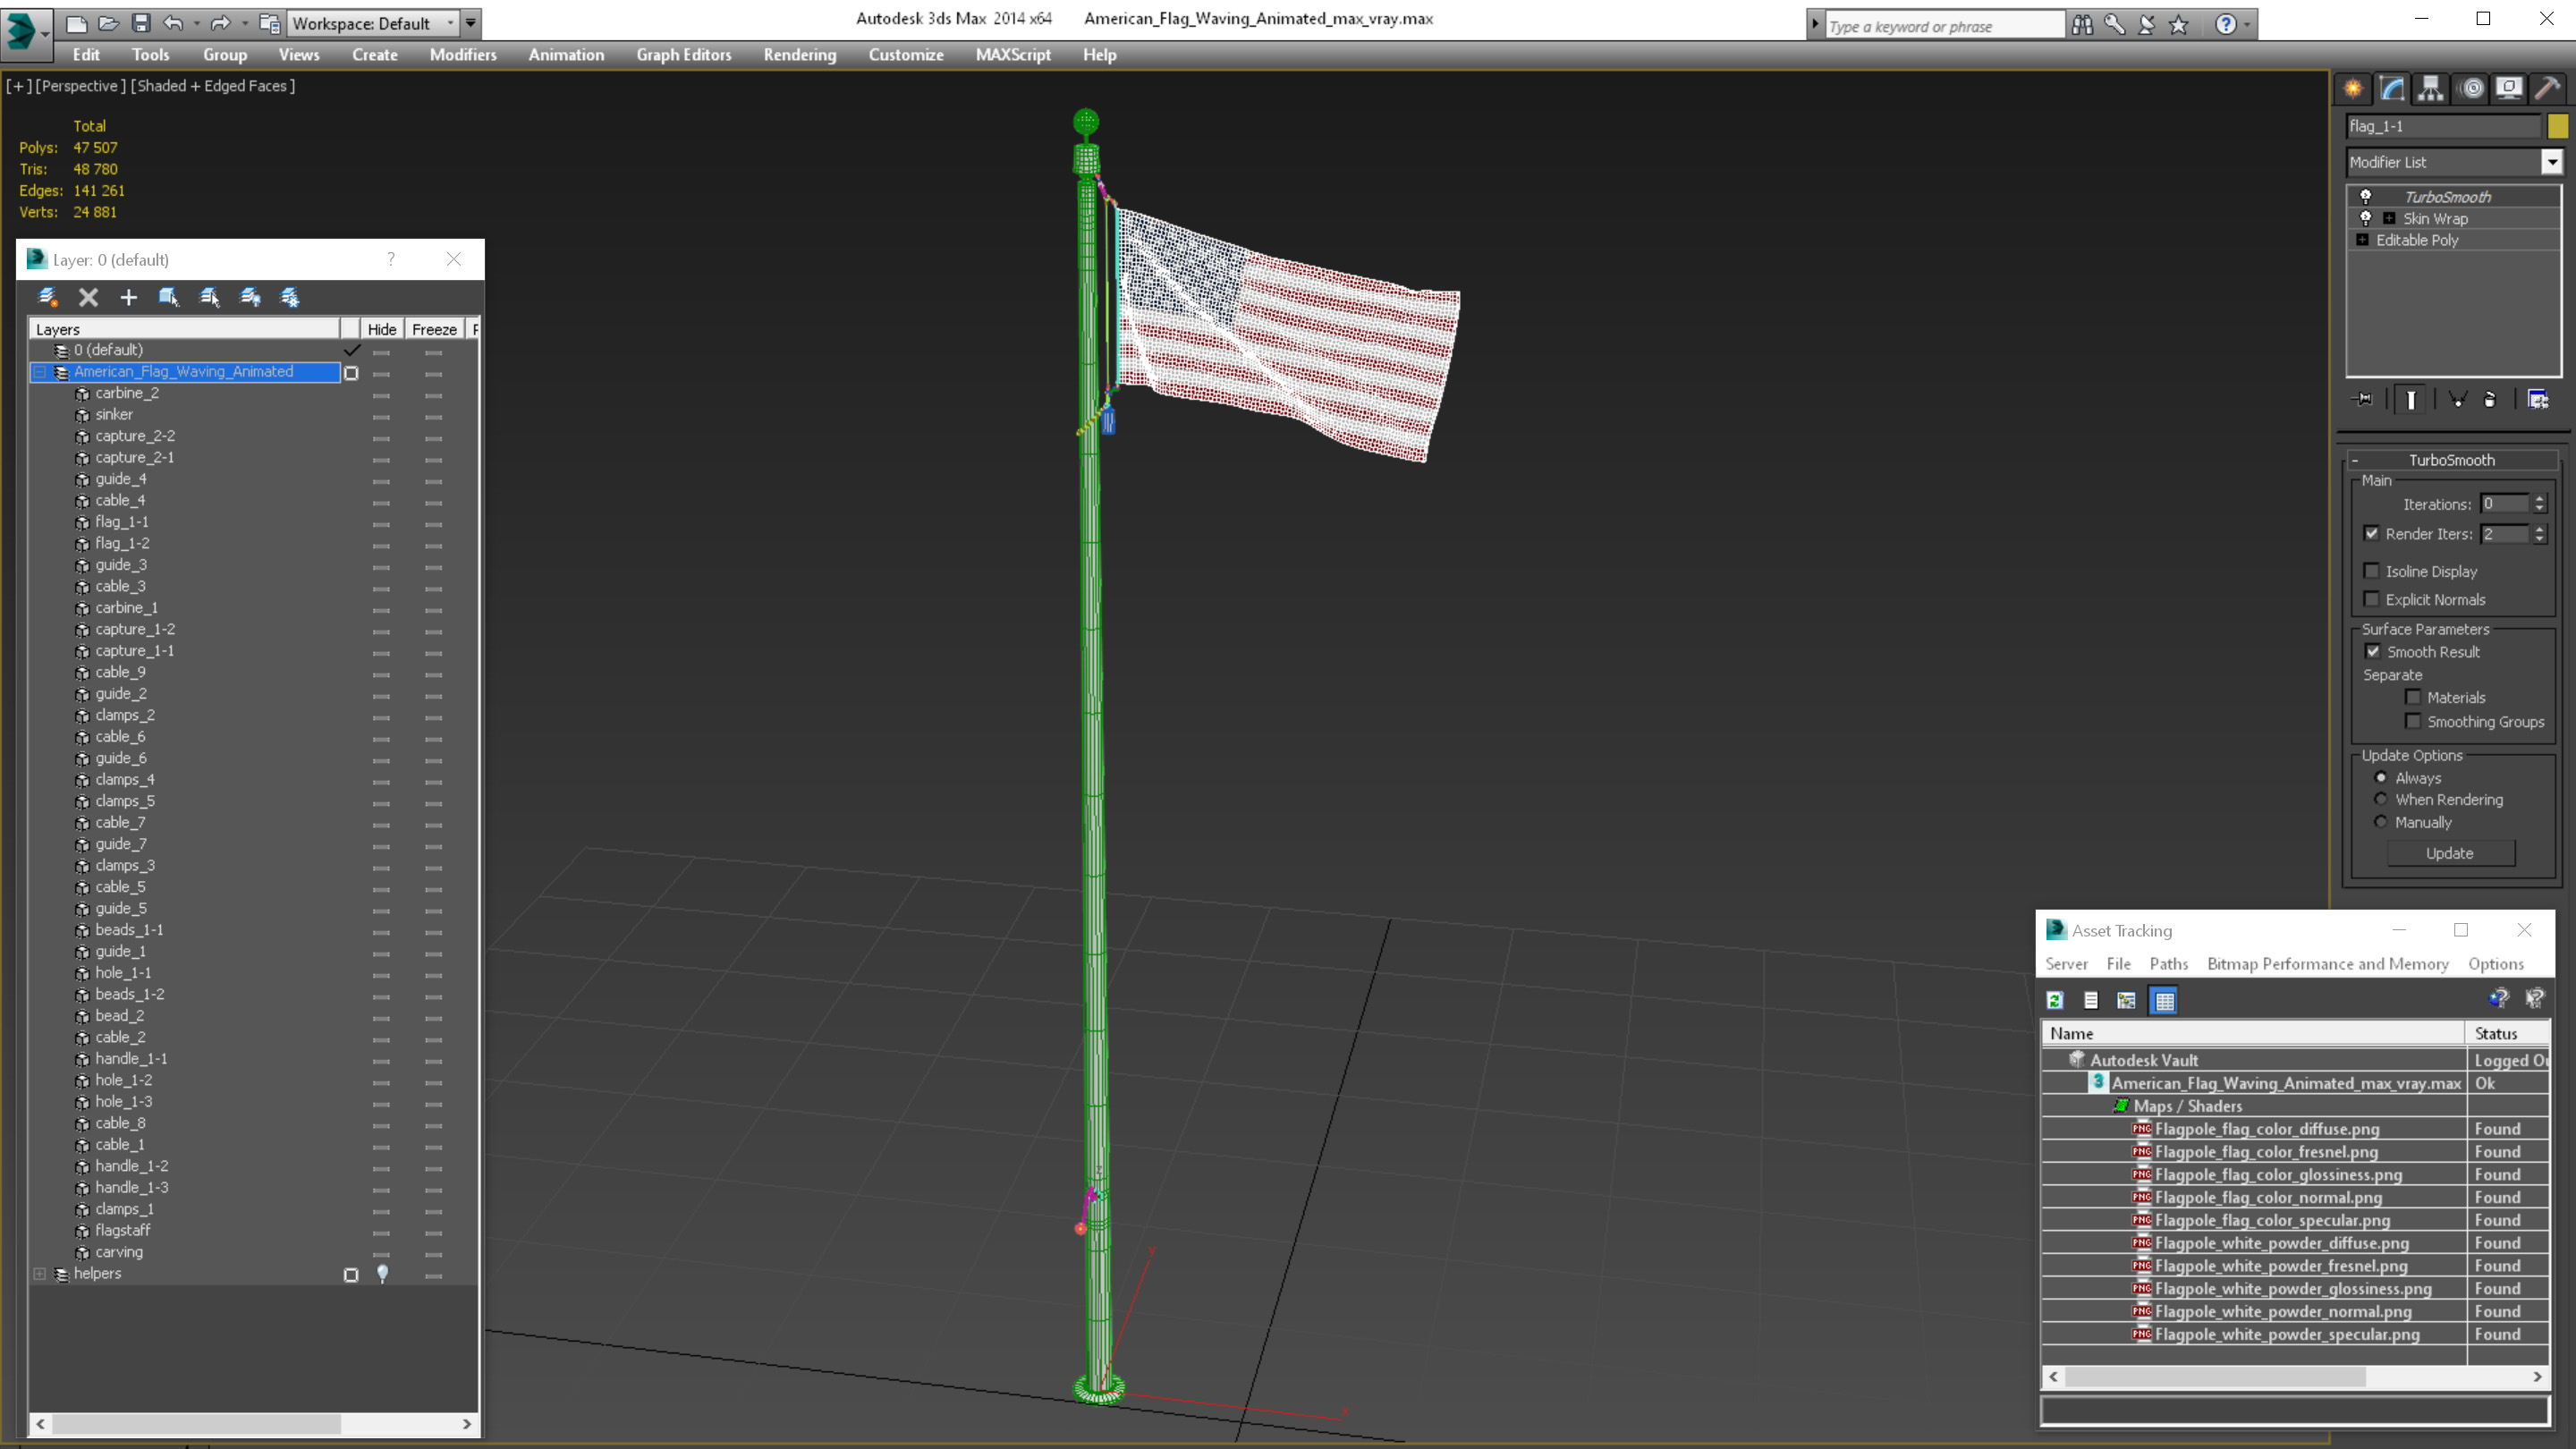Click the Open File folder icon
2576x1449 pixels.
108,23
